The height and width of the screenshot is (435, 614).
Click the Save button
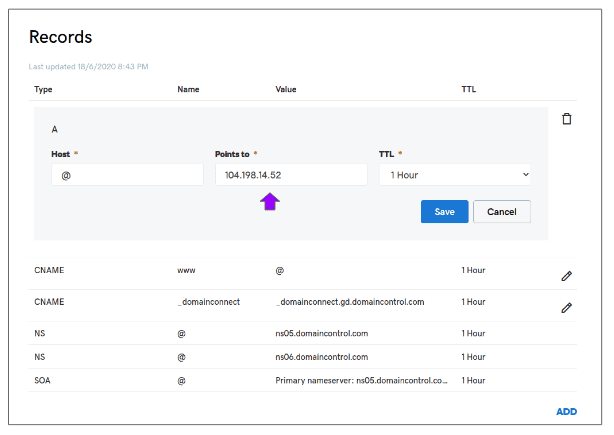click(444, 212)
